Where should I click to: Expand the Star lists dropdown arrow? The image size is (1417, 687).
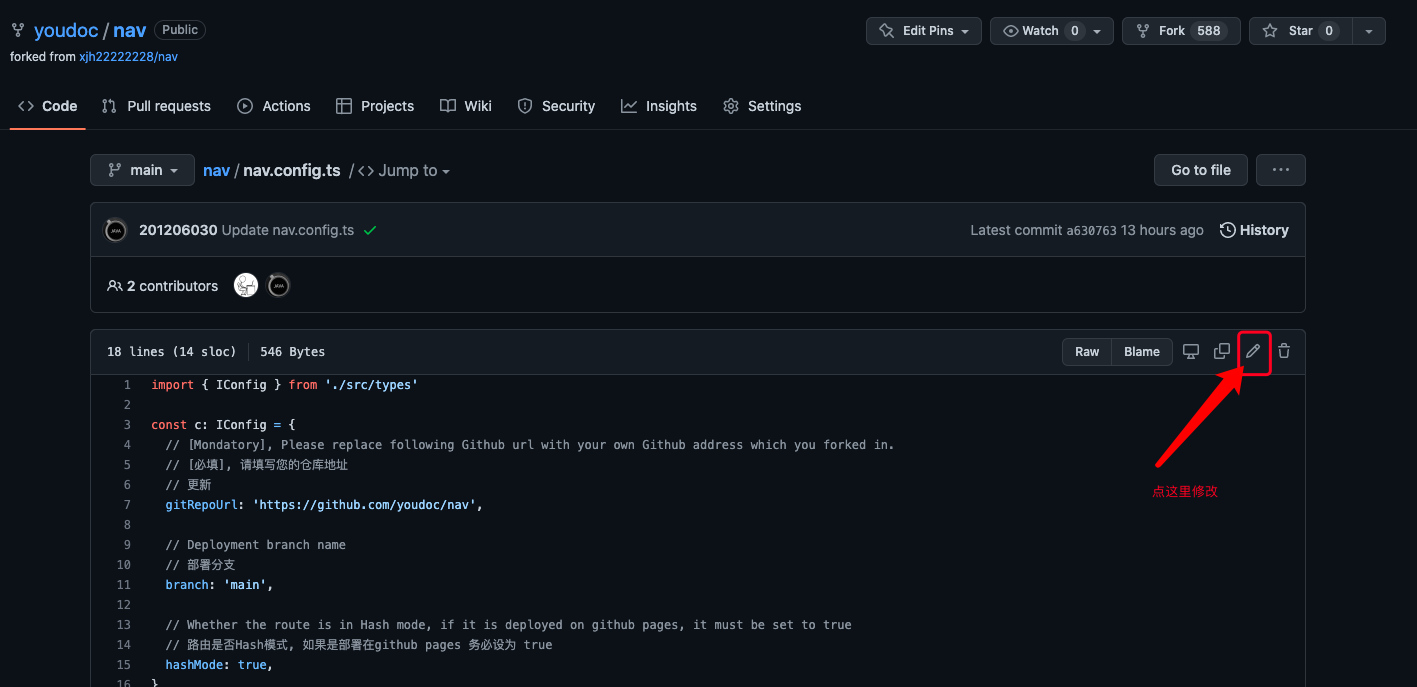coord(1369,31)
